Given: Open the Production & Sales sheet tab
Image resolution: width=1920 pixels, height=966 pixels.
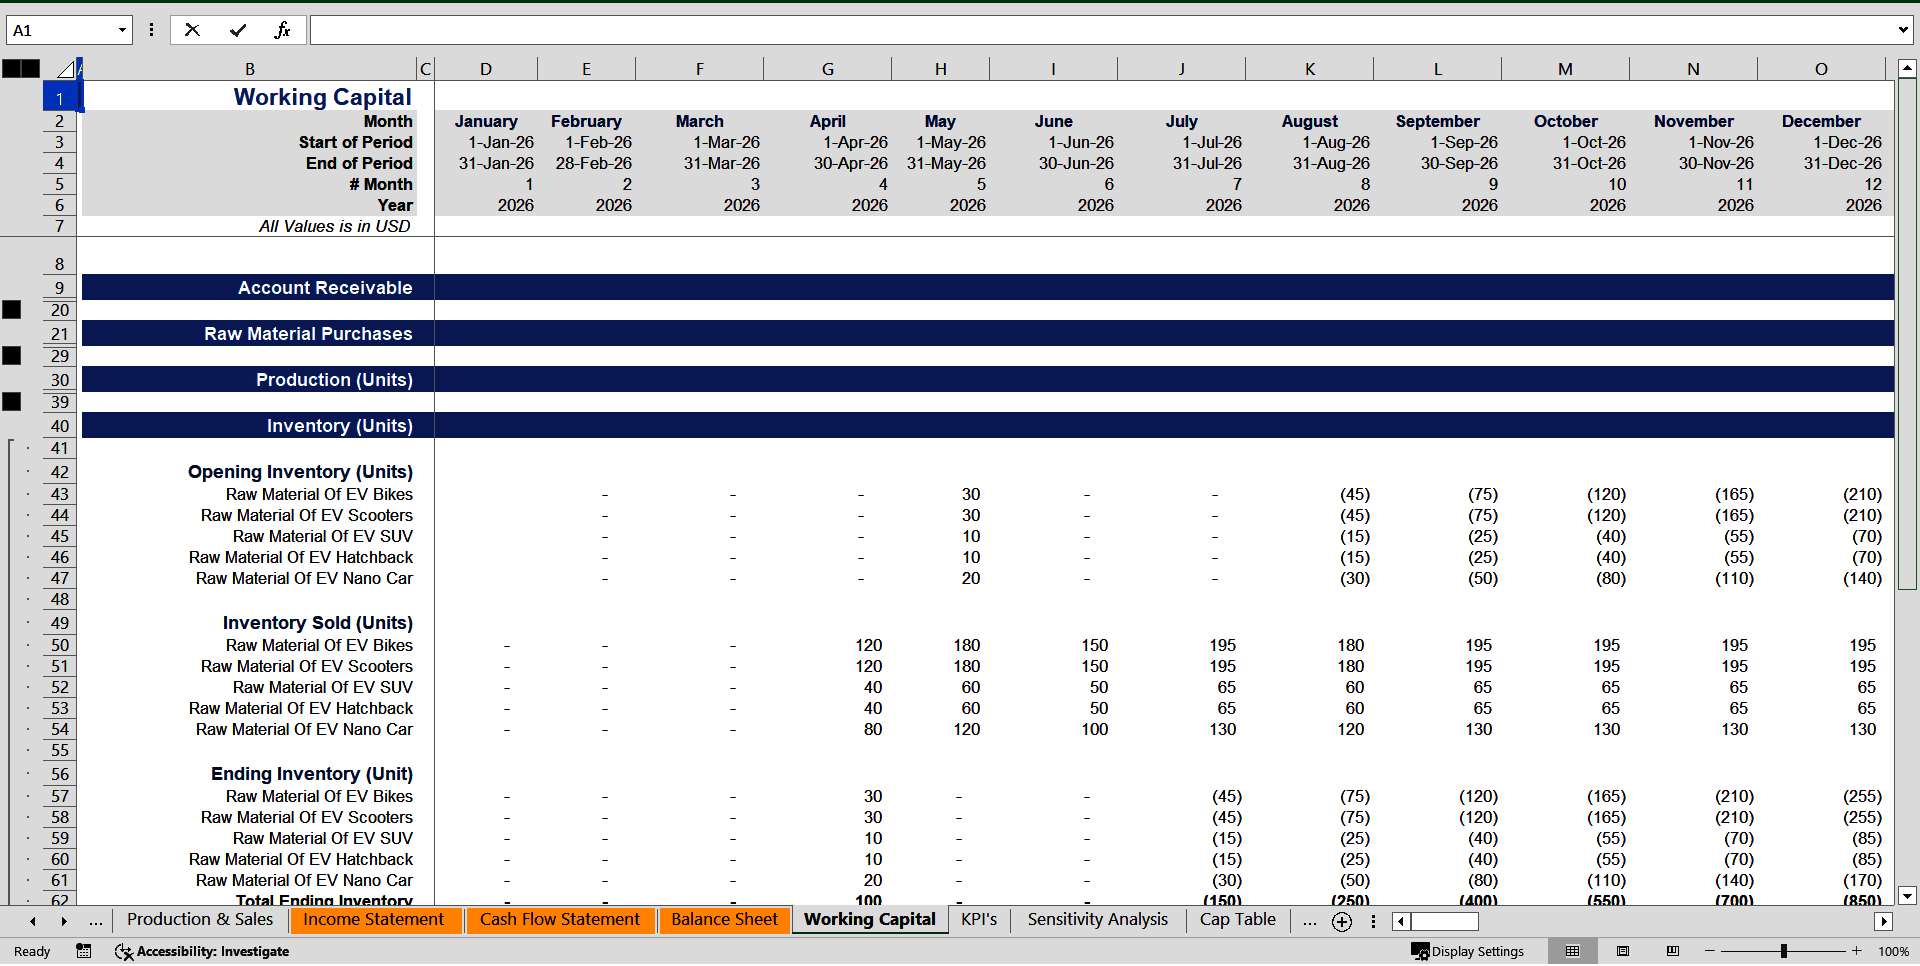Looking at the screenshot, I should (x=200, y=920).
